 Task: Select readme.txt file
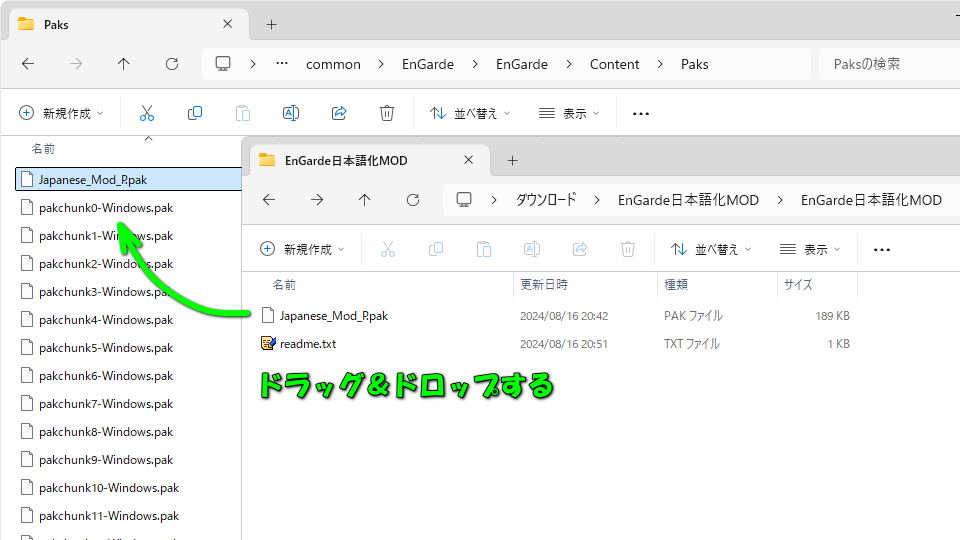[308, 344]
